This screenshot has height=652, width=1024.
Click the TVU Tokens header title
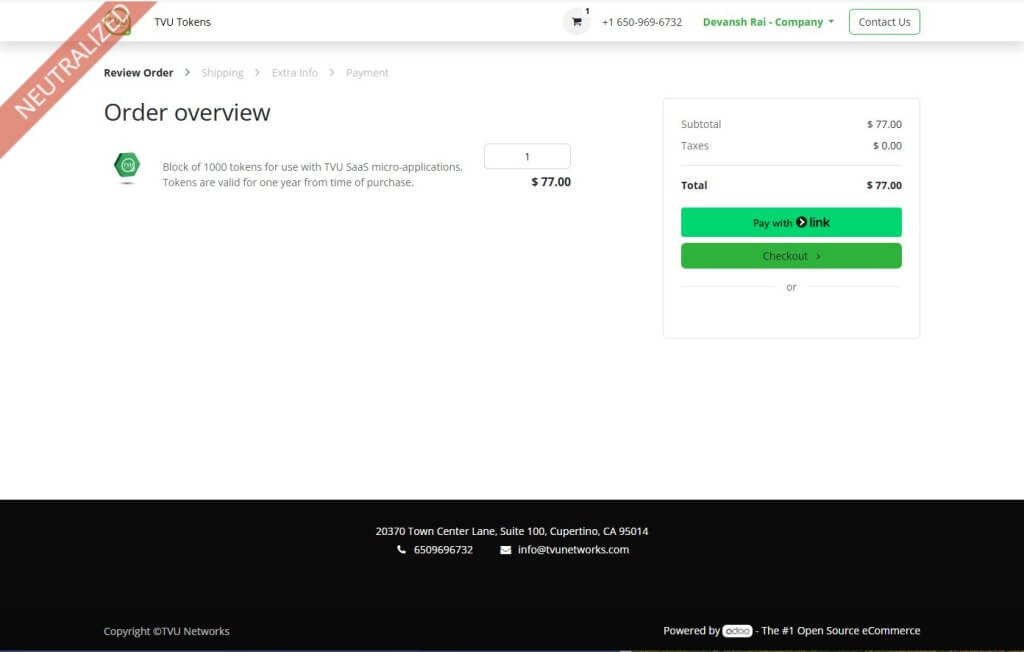182,22
